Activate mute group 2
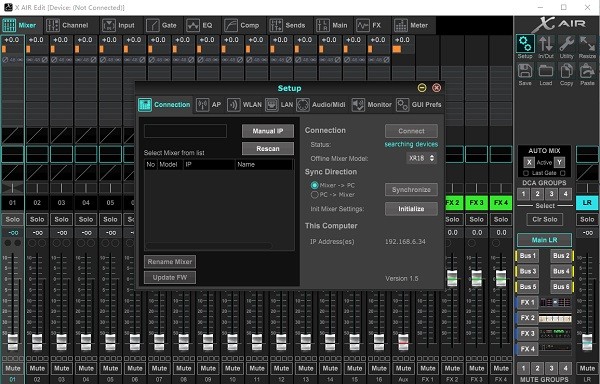The image size is (600, 384). click(x=537, y=368)
